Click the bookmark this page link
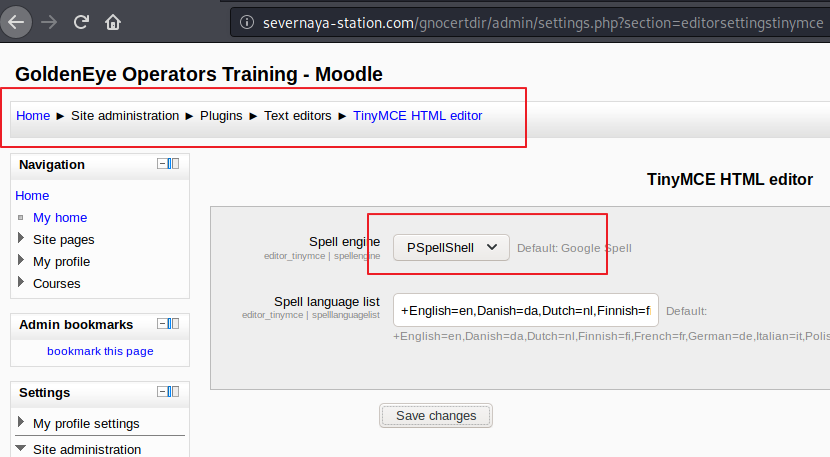 tap(100, 351)
